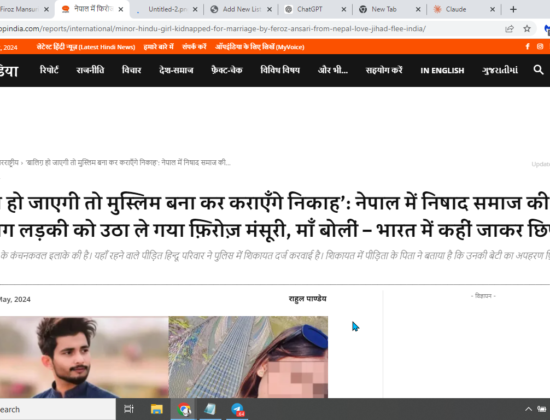The image size is (550, 420).
Task: Close the ChatGPT tab
Action: click(344, 9)
